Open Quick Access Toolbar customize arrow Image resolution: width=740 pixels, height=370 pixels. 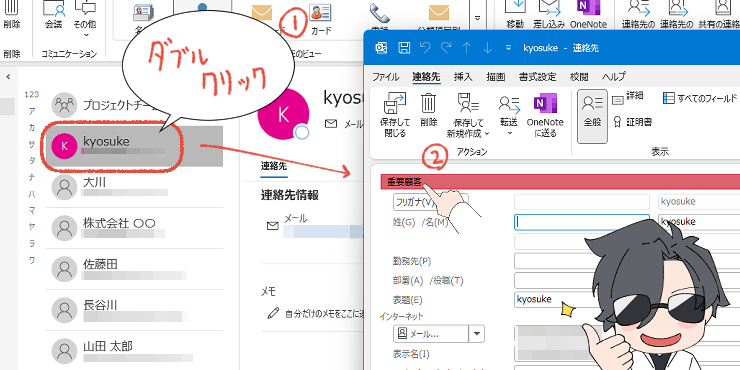[508, 48]
